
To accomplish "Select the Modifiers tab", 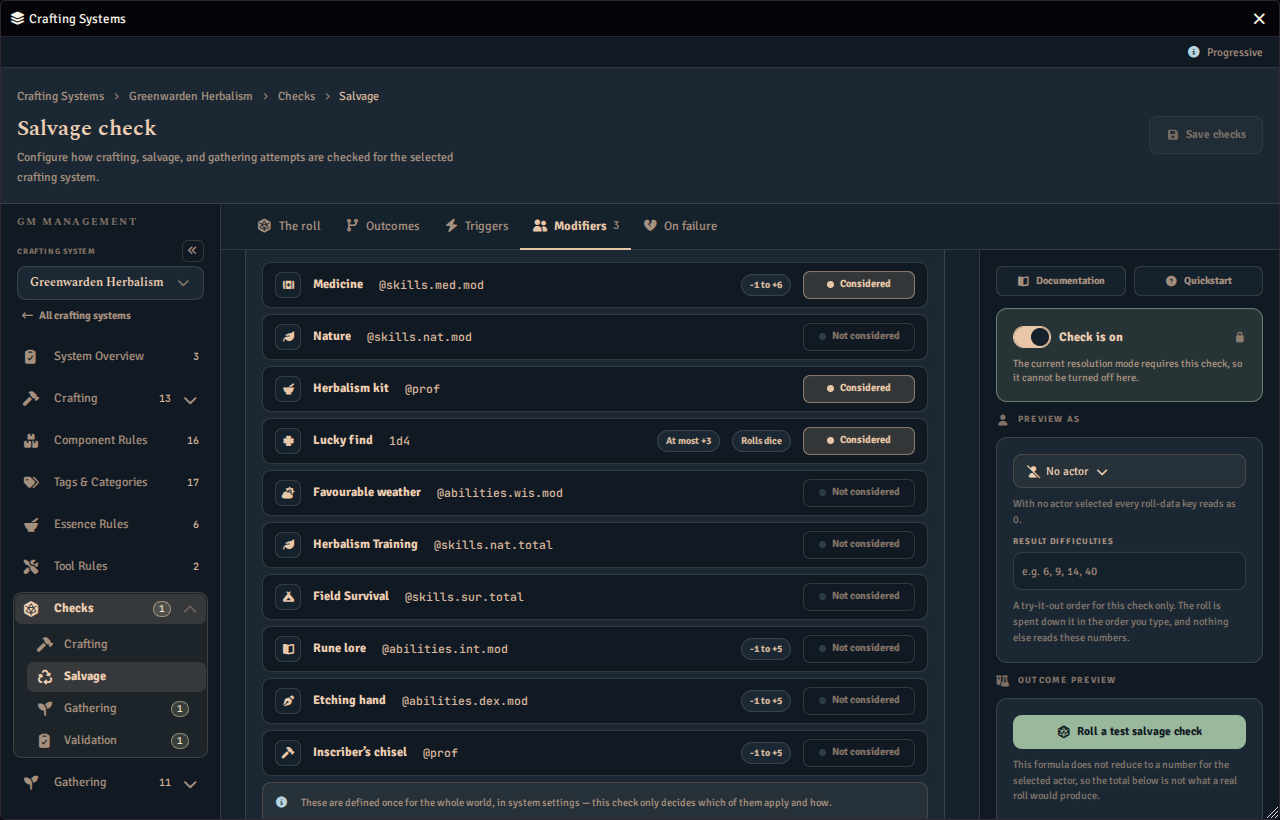I will tap(576, 226).
